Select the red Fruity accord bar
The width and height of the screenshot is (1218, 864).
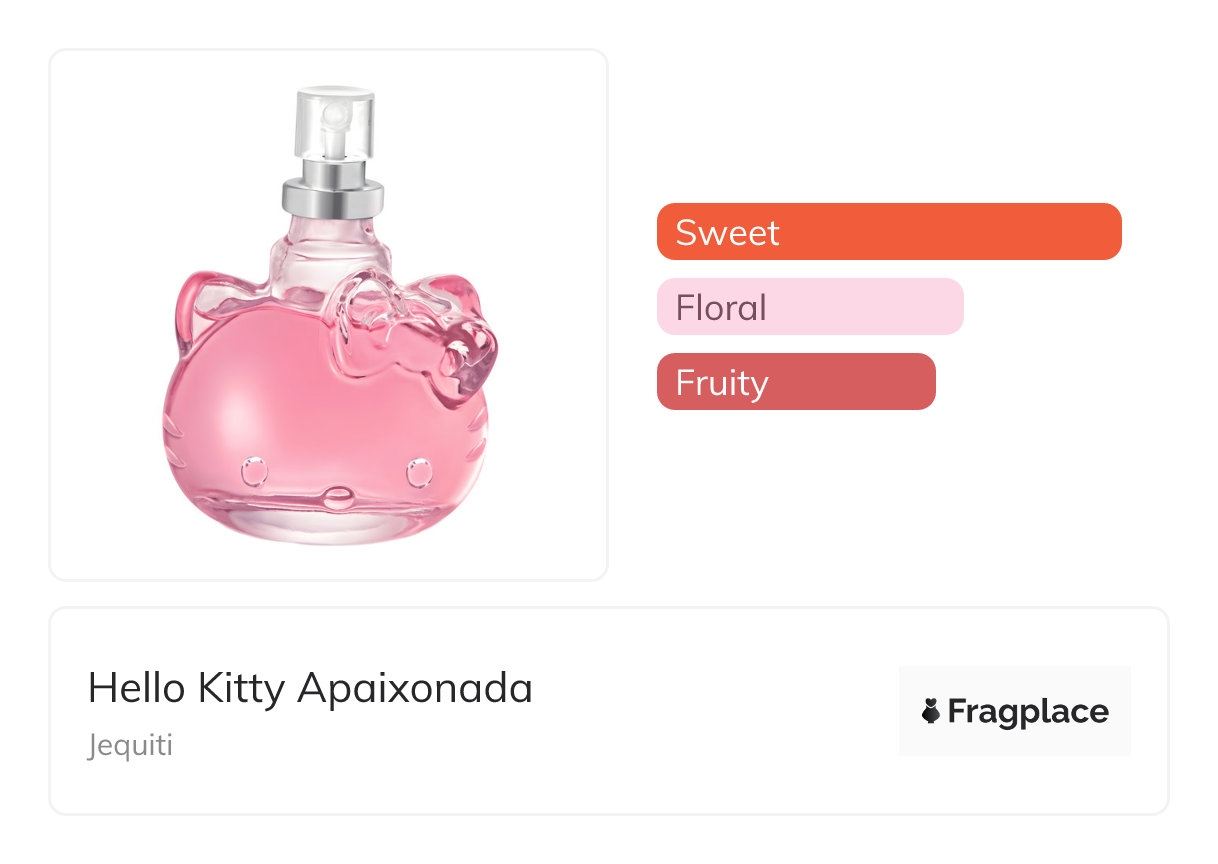pos(795,382)
